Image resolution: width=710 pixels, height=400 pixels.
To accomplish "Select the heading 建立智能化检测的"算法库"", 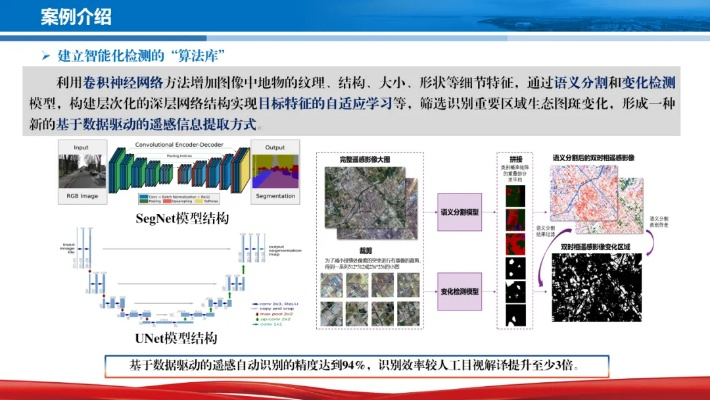I will (x=141, y=56).
